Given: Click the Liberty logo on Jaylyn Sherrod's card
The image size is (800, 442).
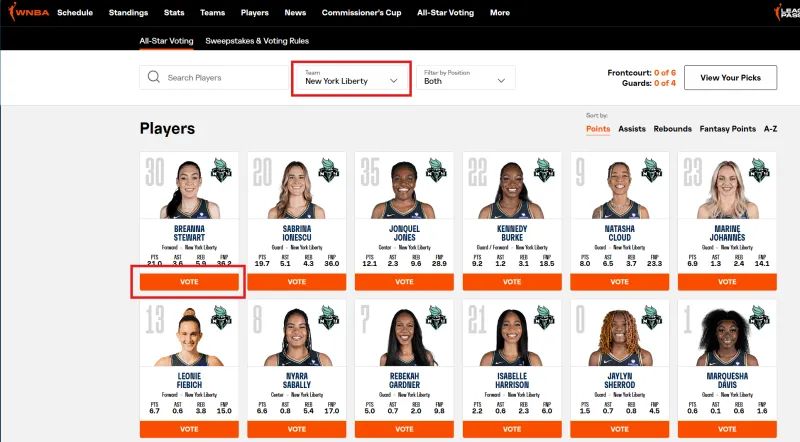Looking at the screenshot, I should coord(652,317).
